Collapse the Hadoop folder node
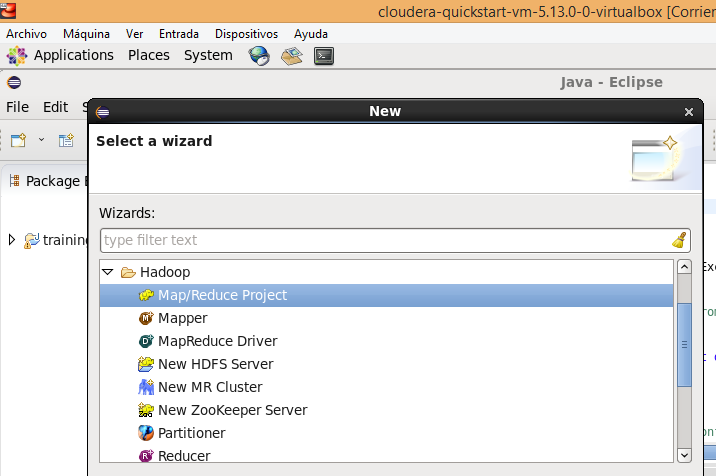This screenshot has width=716, height=476. coord(108,272)
